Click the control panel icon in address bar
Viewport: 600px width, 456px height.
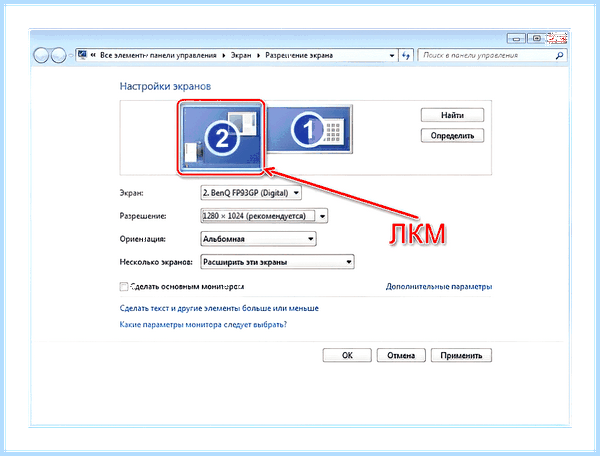82,55
